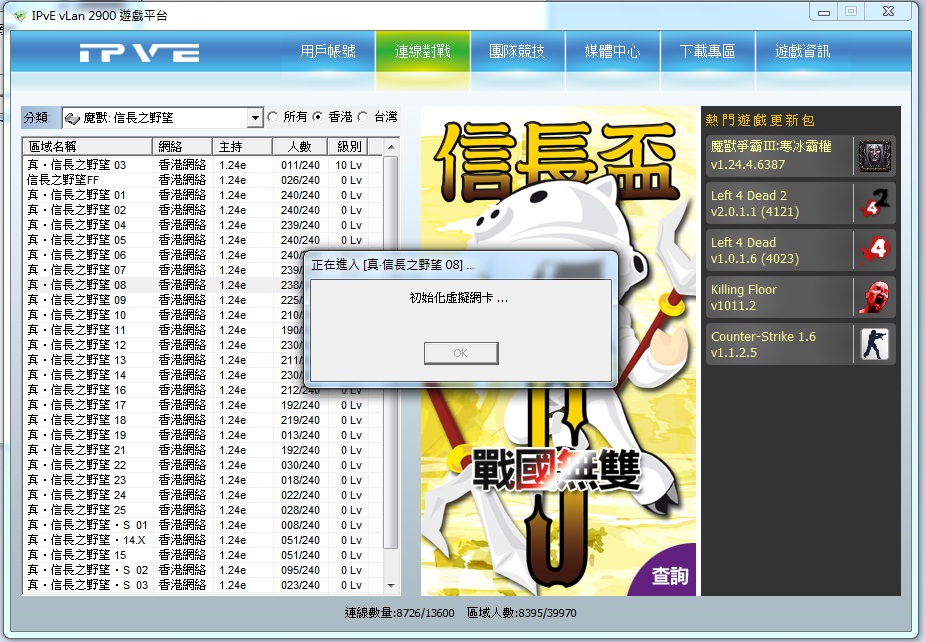
Task: Select room 真・信長之野望 03
Action: coord(203,165)
